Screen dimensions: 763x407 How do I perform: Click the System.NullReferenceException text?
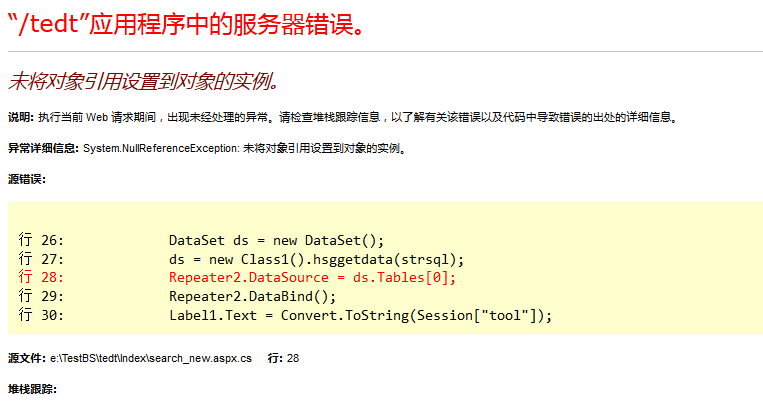tap(161, 148)
